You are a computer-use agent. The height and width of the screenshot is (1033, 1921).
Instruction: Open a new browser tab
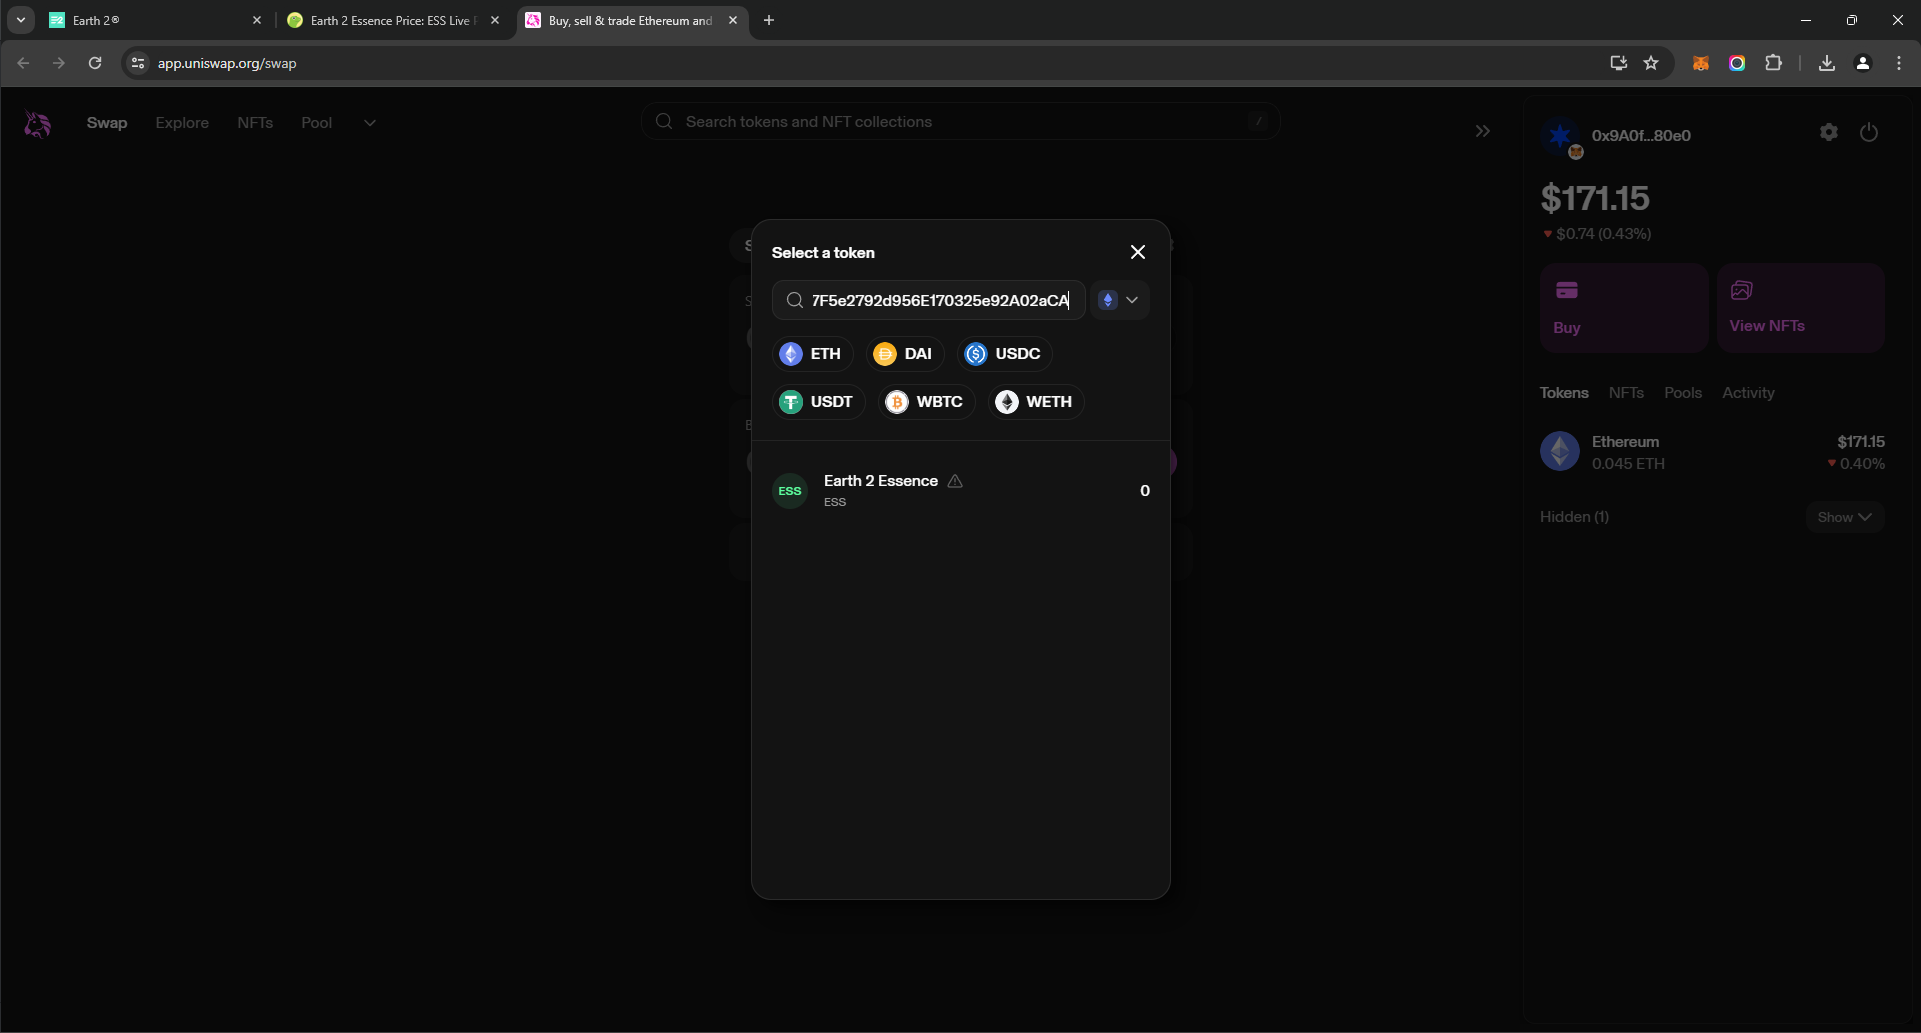[769, 20]
